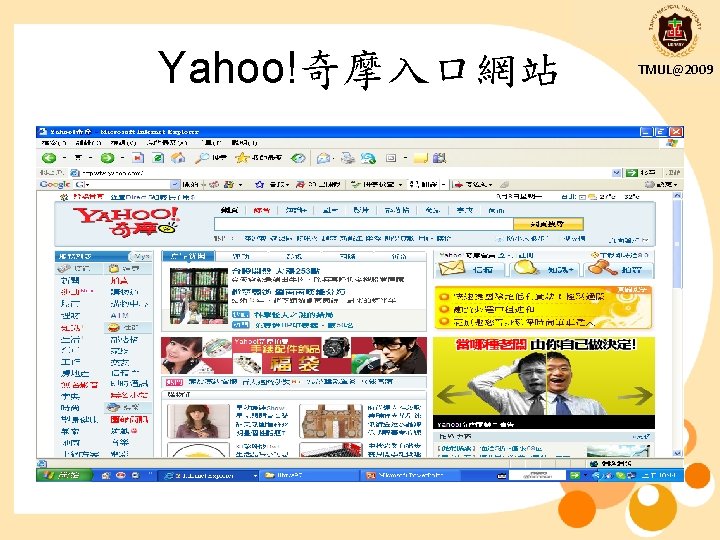The height and width of the screenshot is (540, 720).
Task: Open the File (檔案) menu
Action: coord(54,143)
